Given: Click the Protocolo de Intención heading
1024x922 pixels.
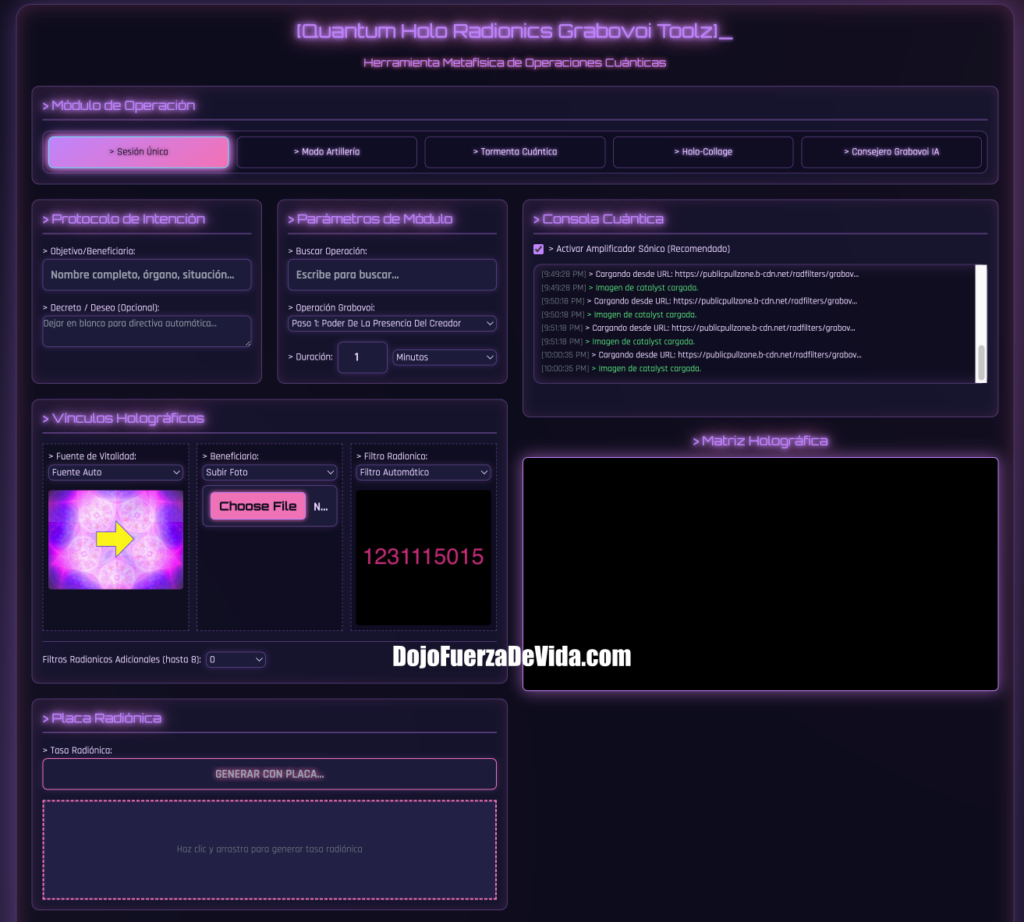Looking at the screenshot, I should click(123, 219).
